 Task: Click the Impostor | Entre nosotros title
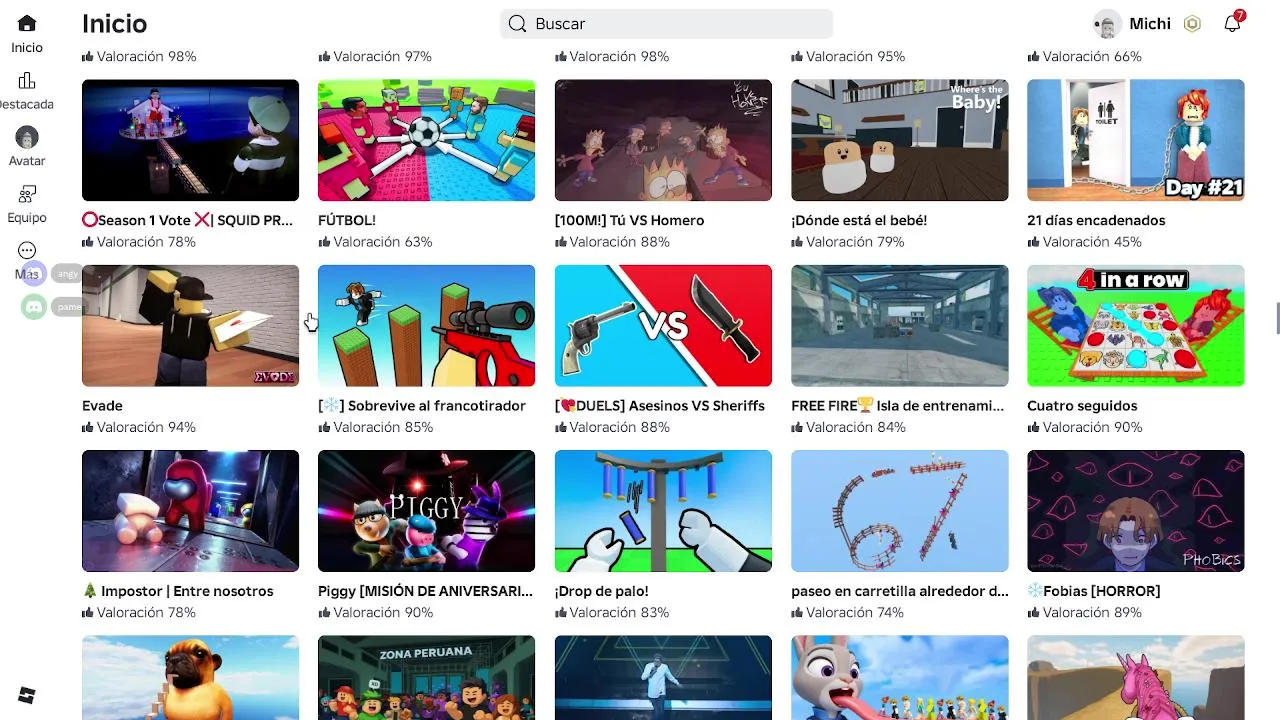(x=178, y=591)
